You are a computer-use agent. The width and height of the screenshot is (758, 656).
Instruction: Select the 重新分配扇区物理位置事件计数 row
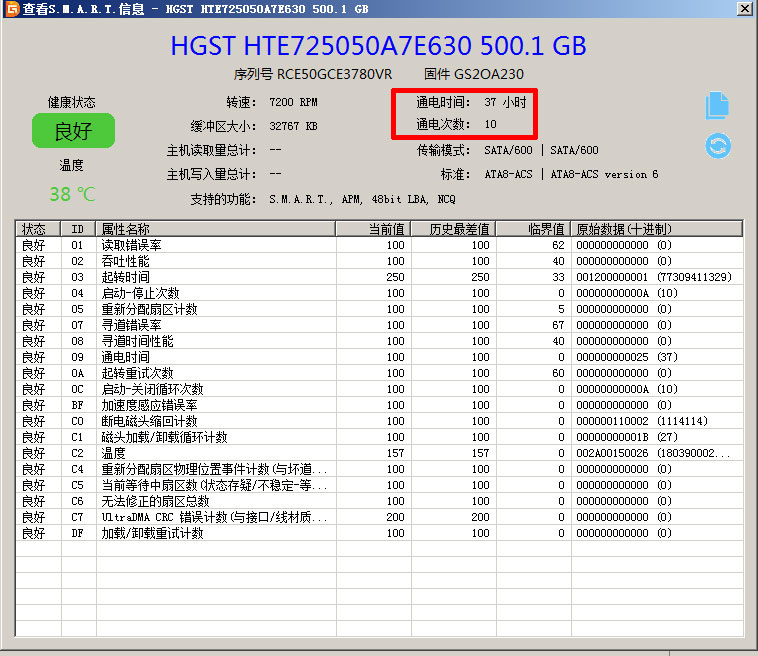click(x=379, y=469)
